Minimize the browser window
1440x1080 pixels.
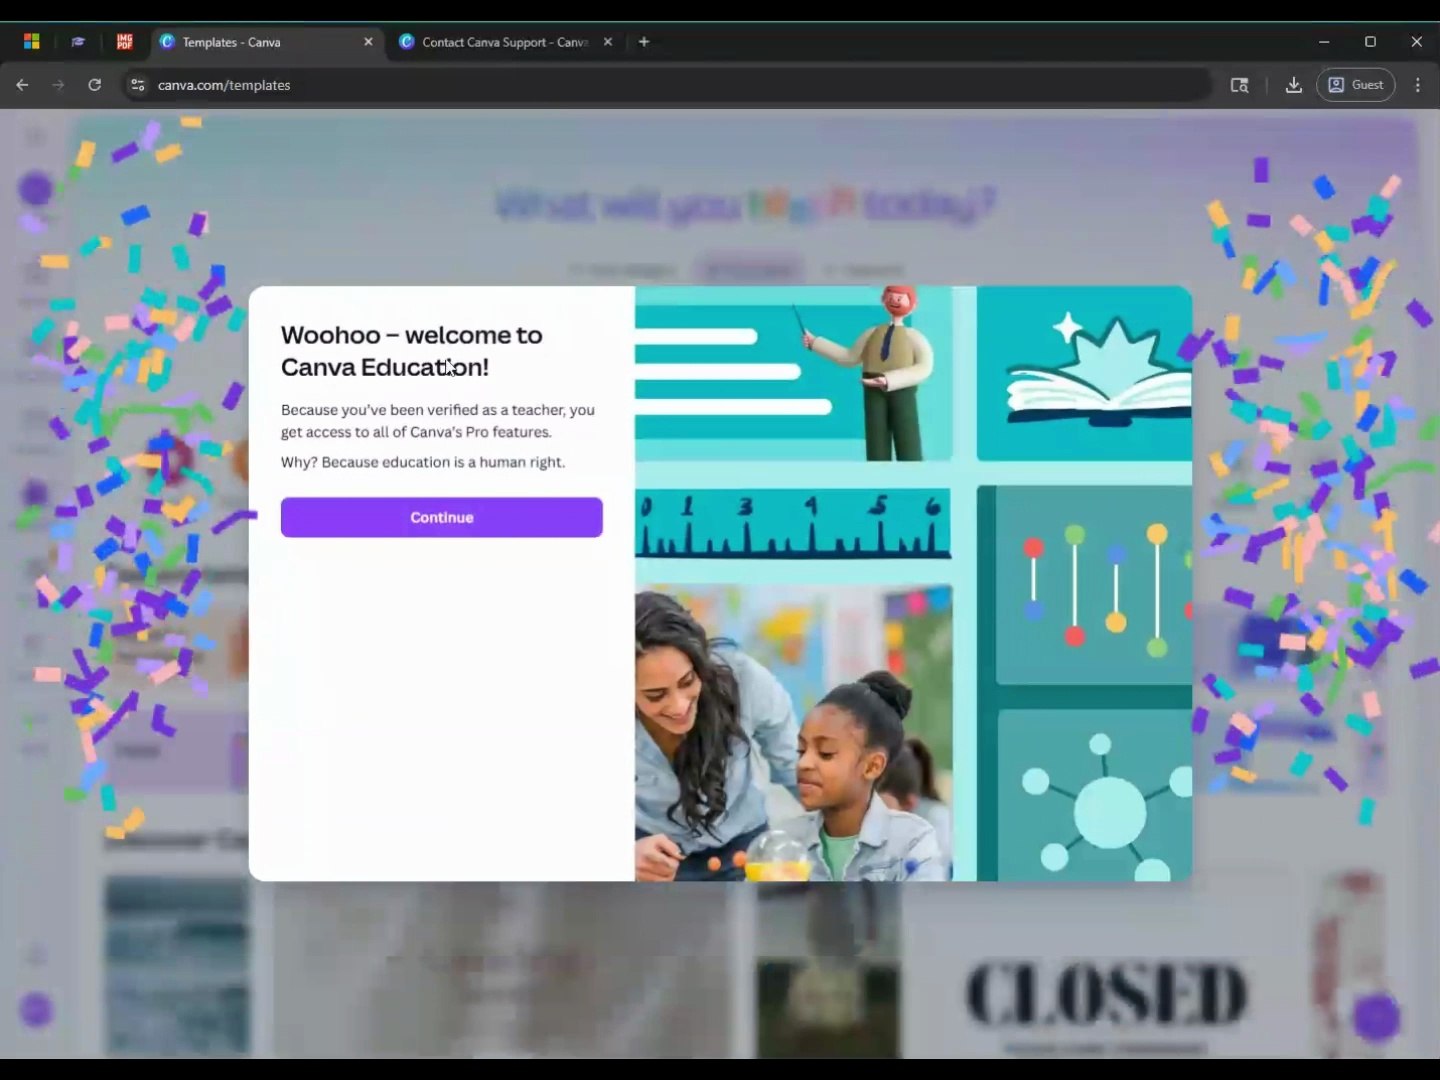[1324, 42]
